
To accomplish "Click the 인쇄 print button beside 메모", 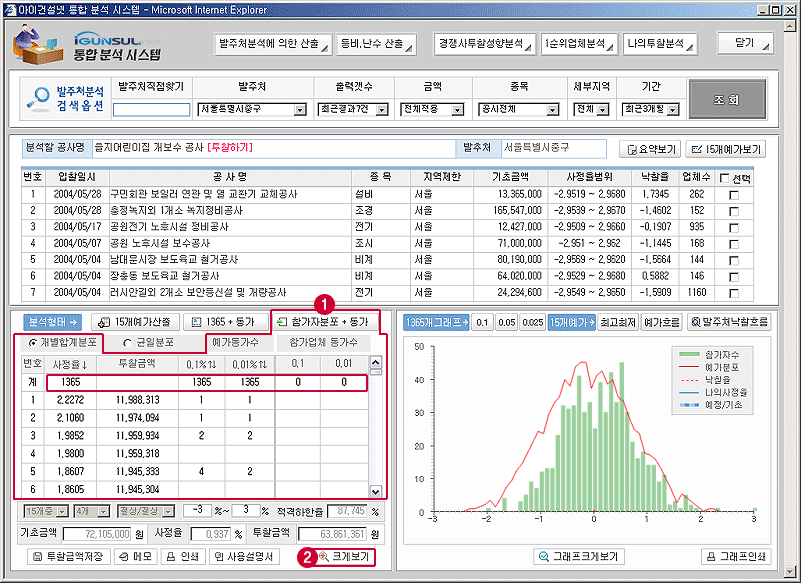I will [183, 556].
